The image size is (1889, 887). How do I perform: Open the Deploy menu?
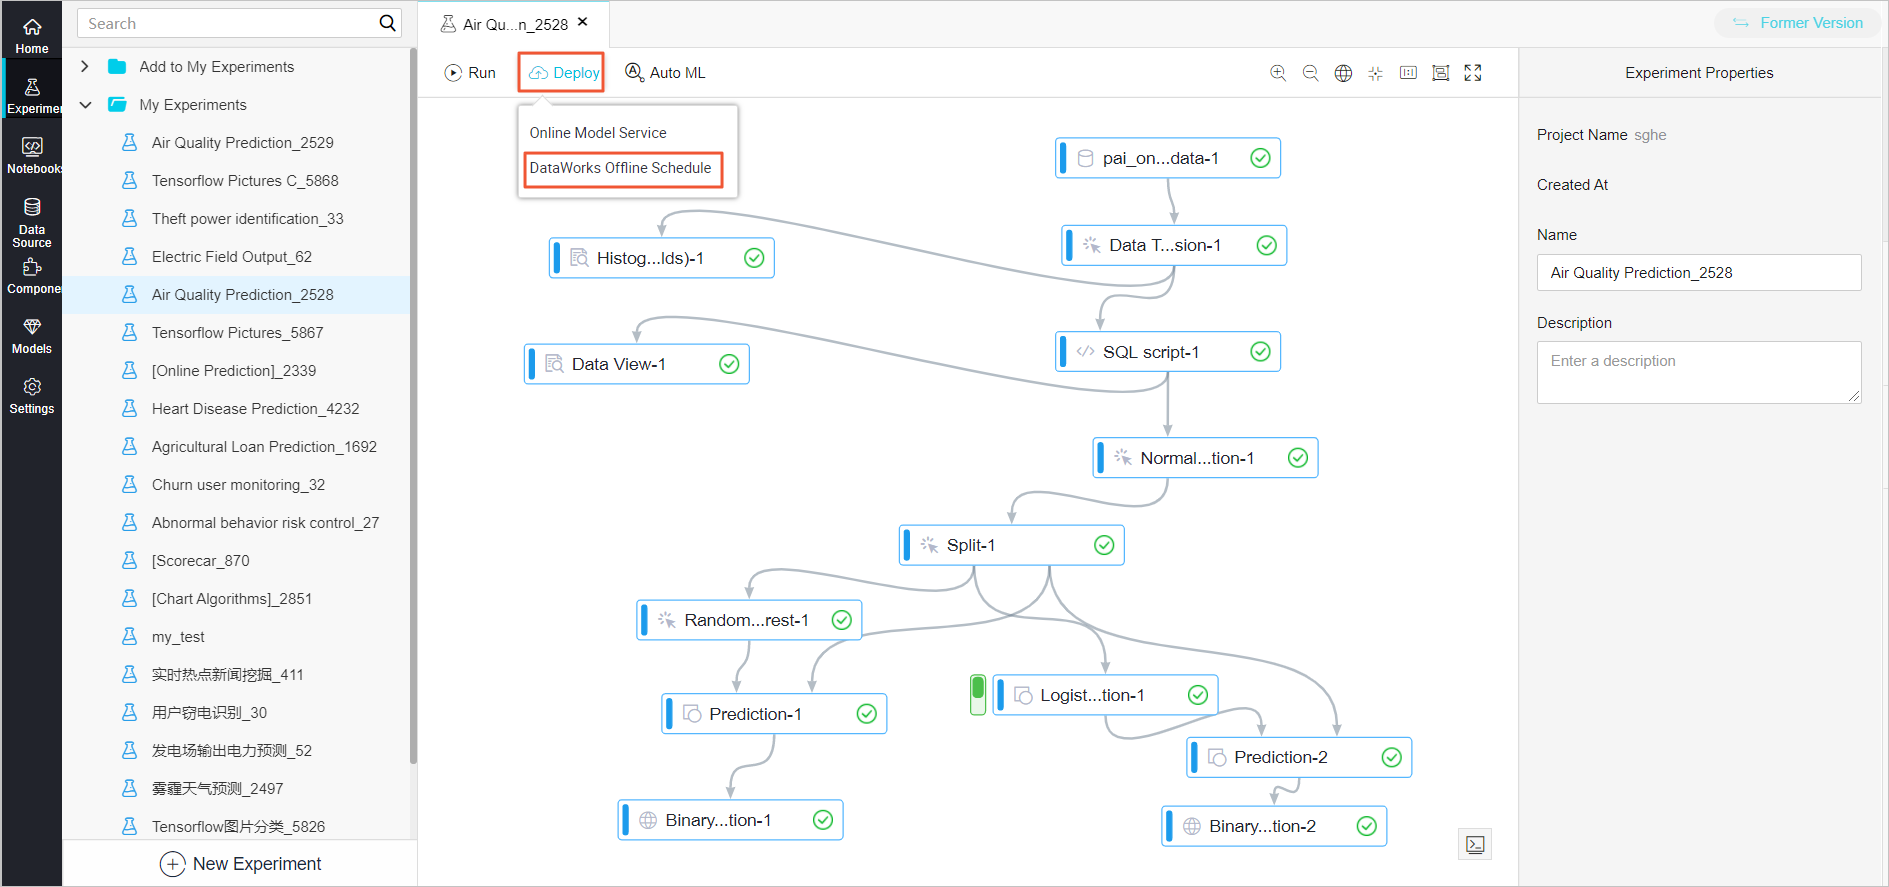[562, 73]
